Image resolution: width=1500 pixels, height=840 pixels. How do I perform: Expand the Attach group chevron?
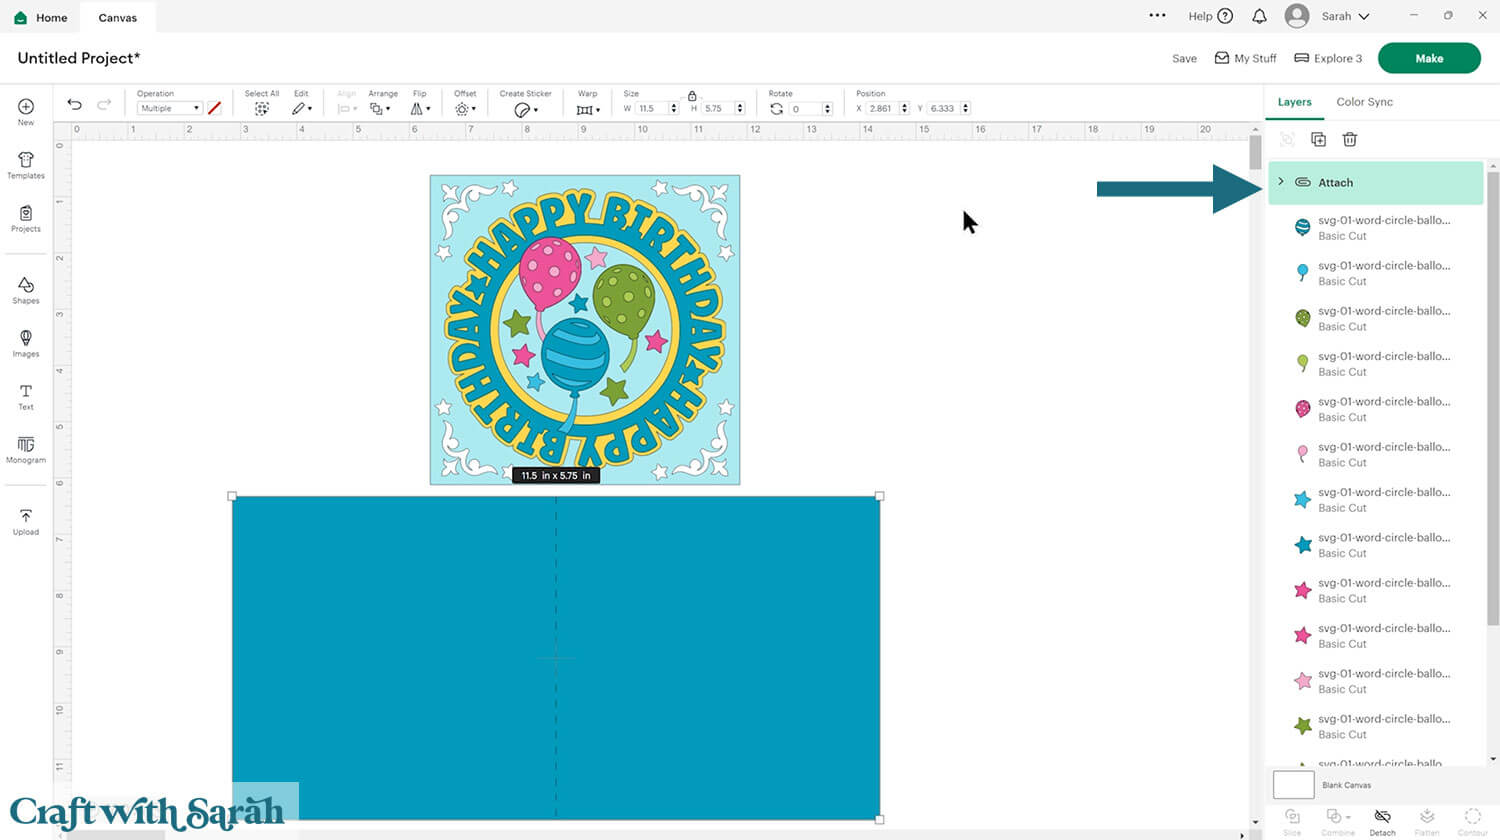(x=1281, y=182)
